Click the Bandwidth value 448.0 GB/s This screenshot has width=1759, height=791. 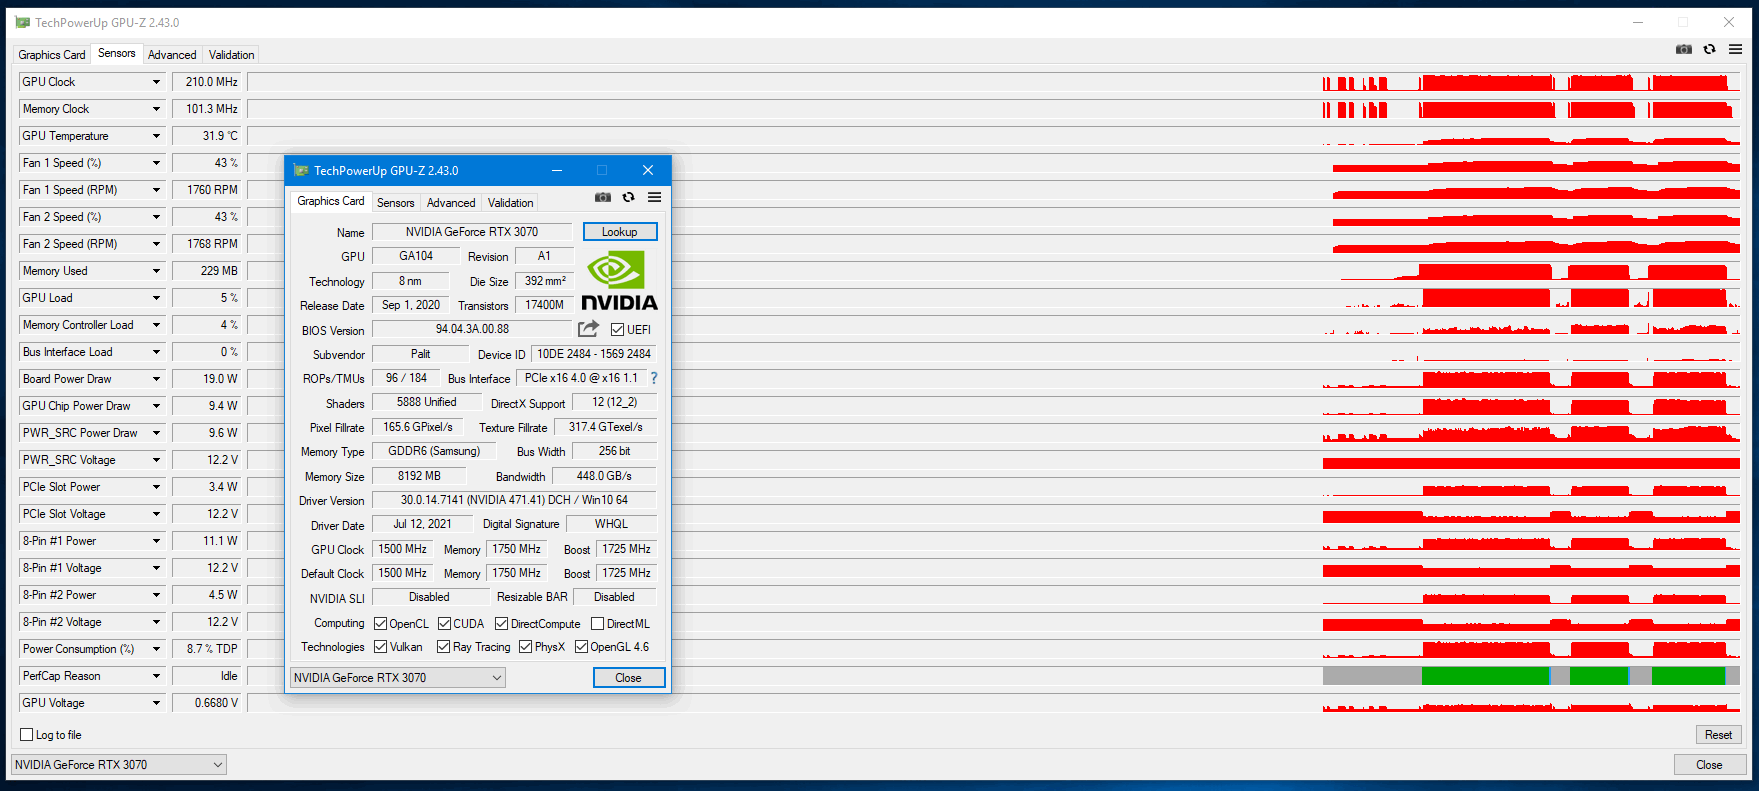(604, 476)
